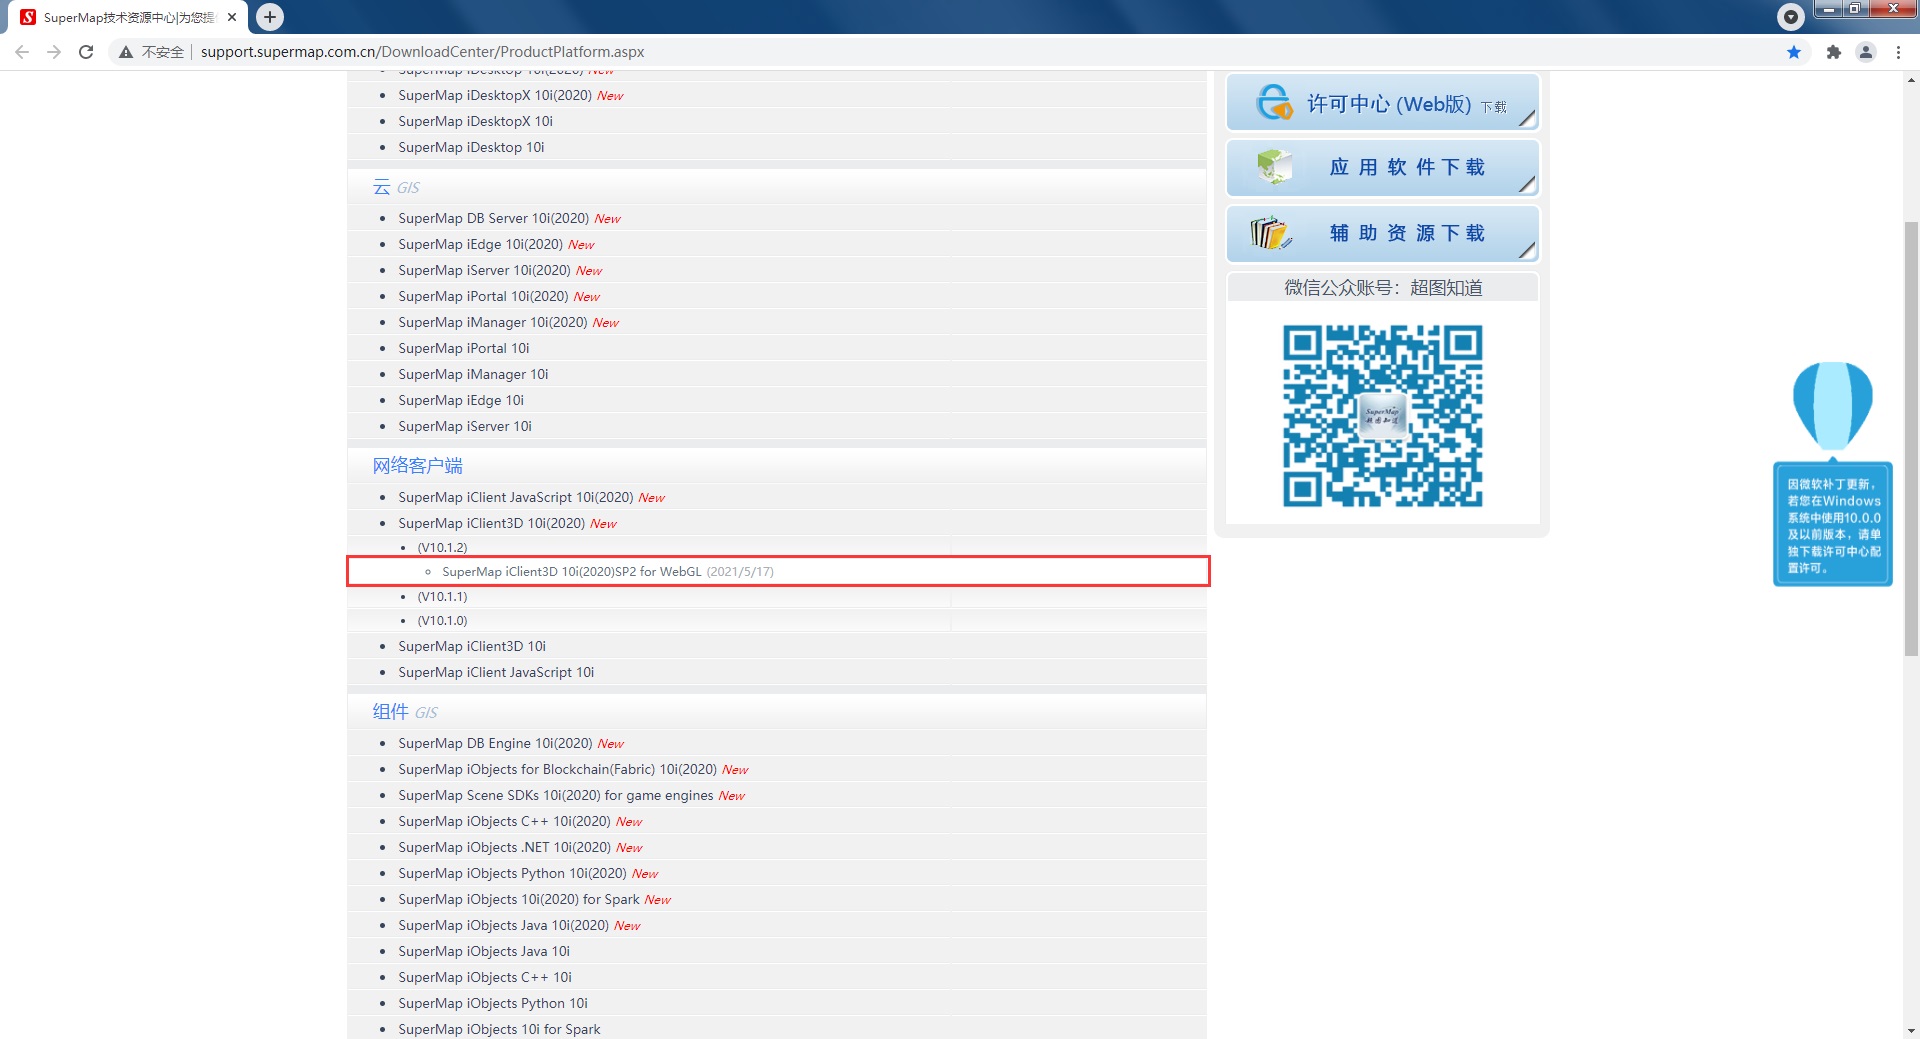Open the Chrome three-dot menu
The height and width of the screenshot is (1039, 1920).
[1898, 52]
